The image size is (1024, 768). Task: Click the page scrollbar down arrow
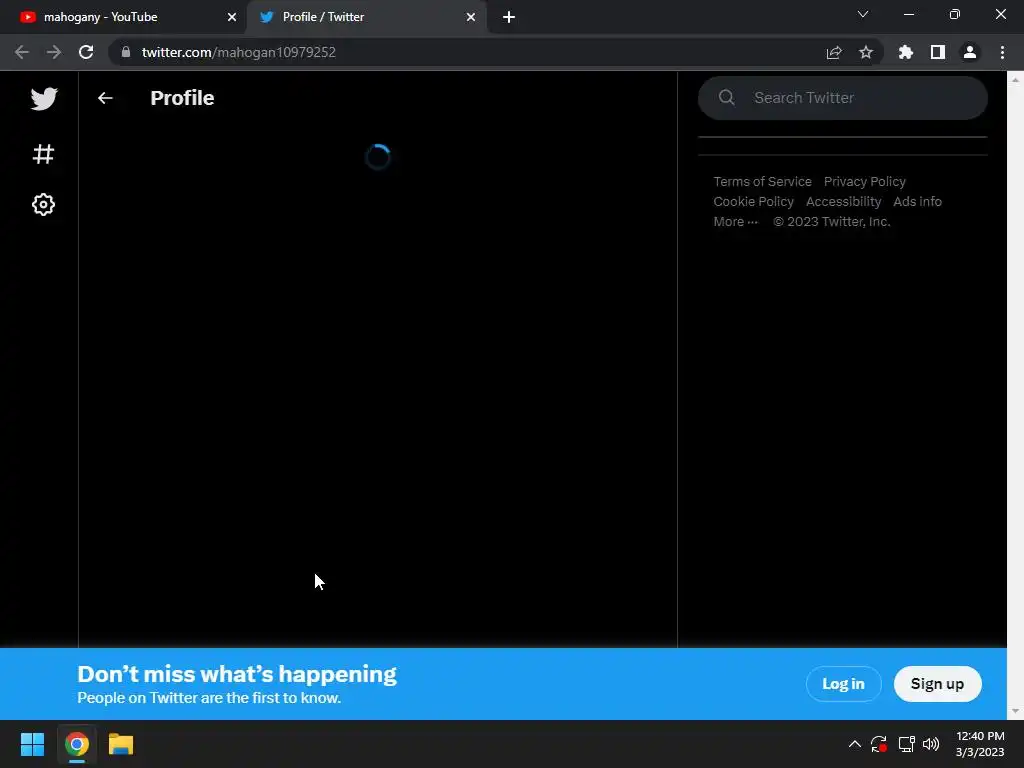(x=1015, y=711)
